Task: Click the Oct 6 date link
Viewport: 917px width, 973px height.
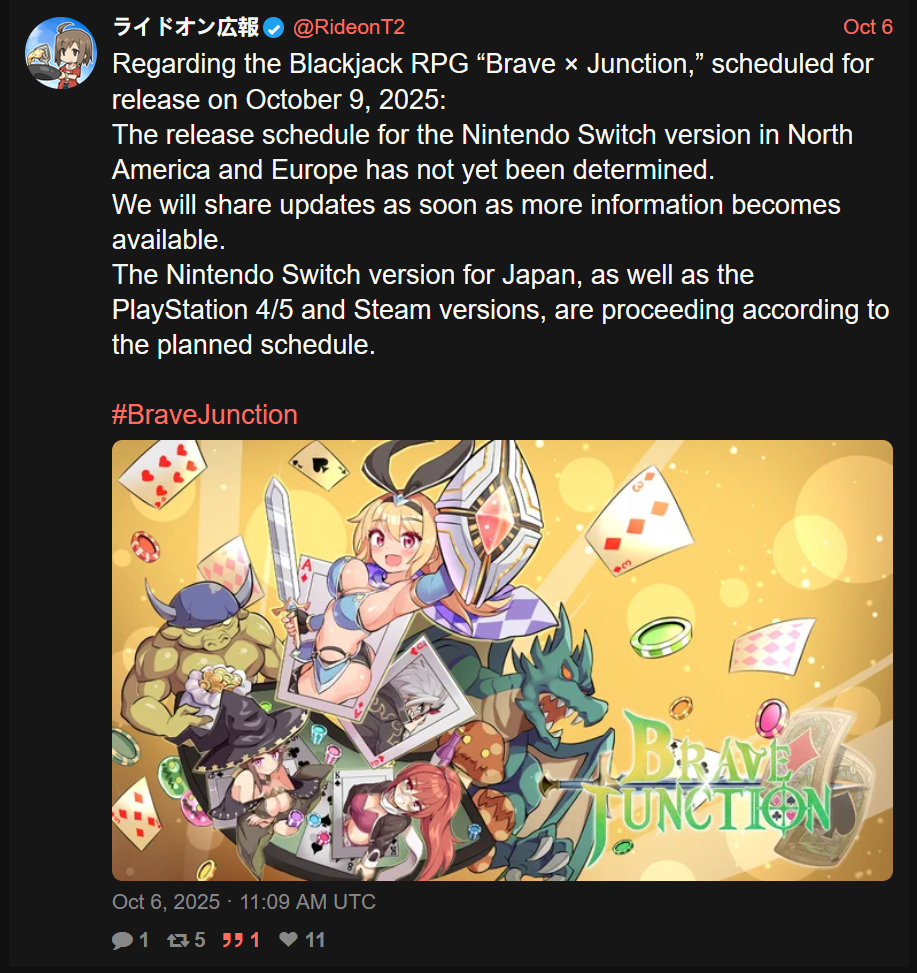Action: click(867, 27)
